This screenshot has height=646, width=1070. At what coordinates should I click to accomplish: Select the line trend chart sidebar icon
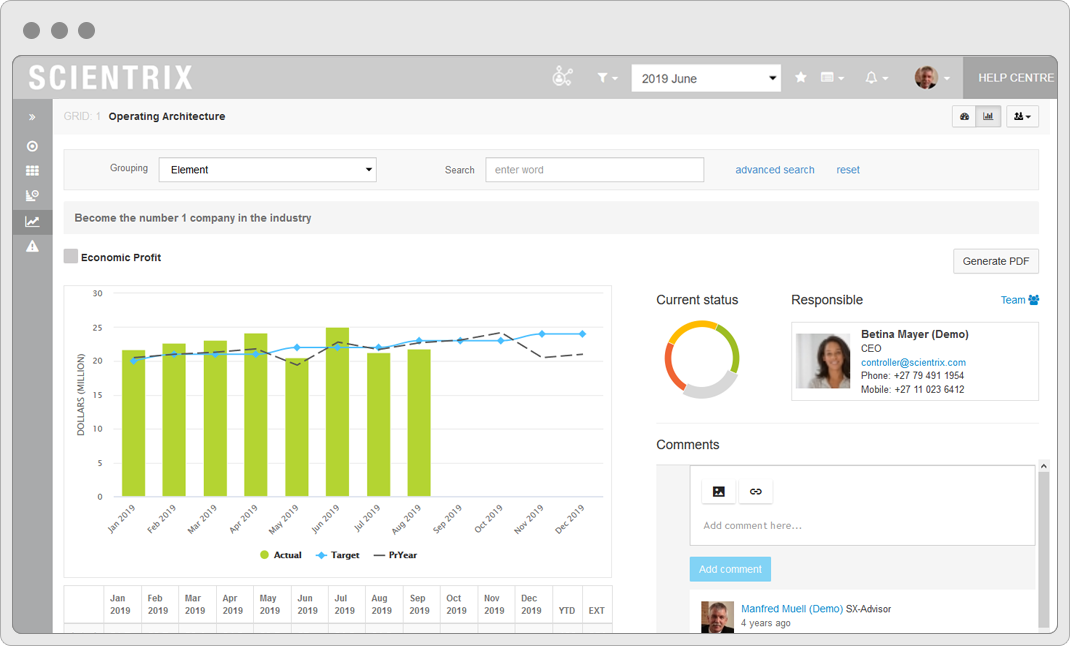(x=32, y=222)
